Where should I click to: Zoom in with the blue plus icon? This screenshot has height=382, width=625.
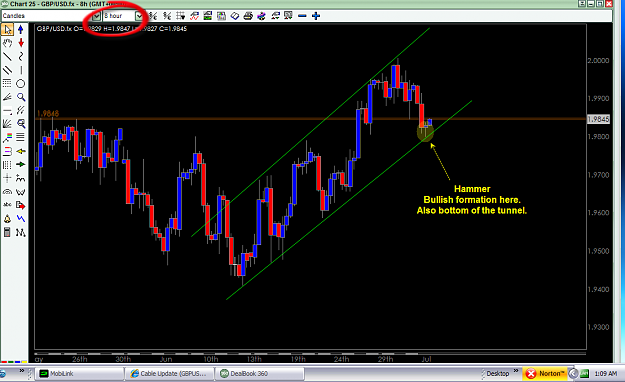click(316, 16)
